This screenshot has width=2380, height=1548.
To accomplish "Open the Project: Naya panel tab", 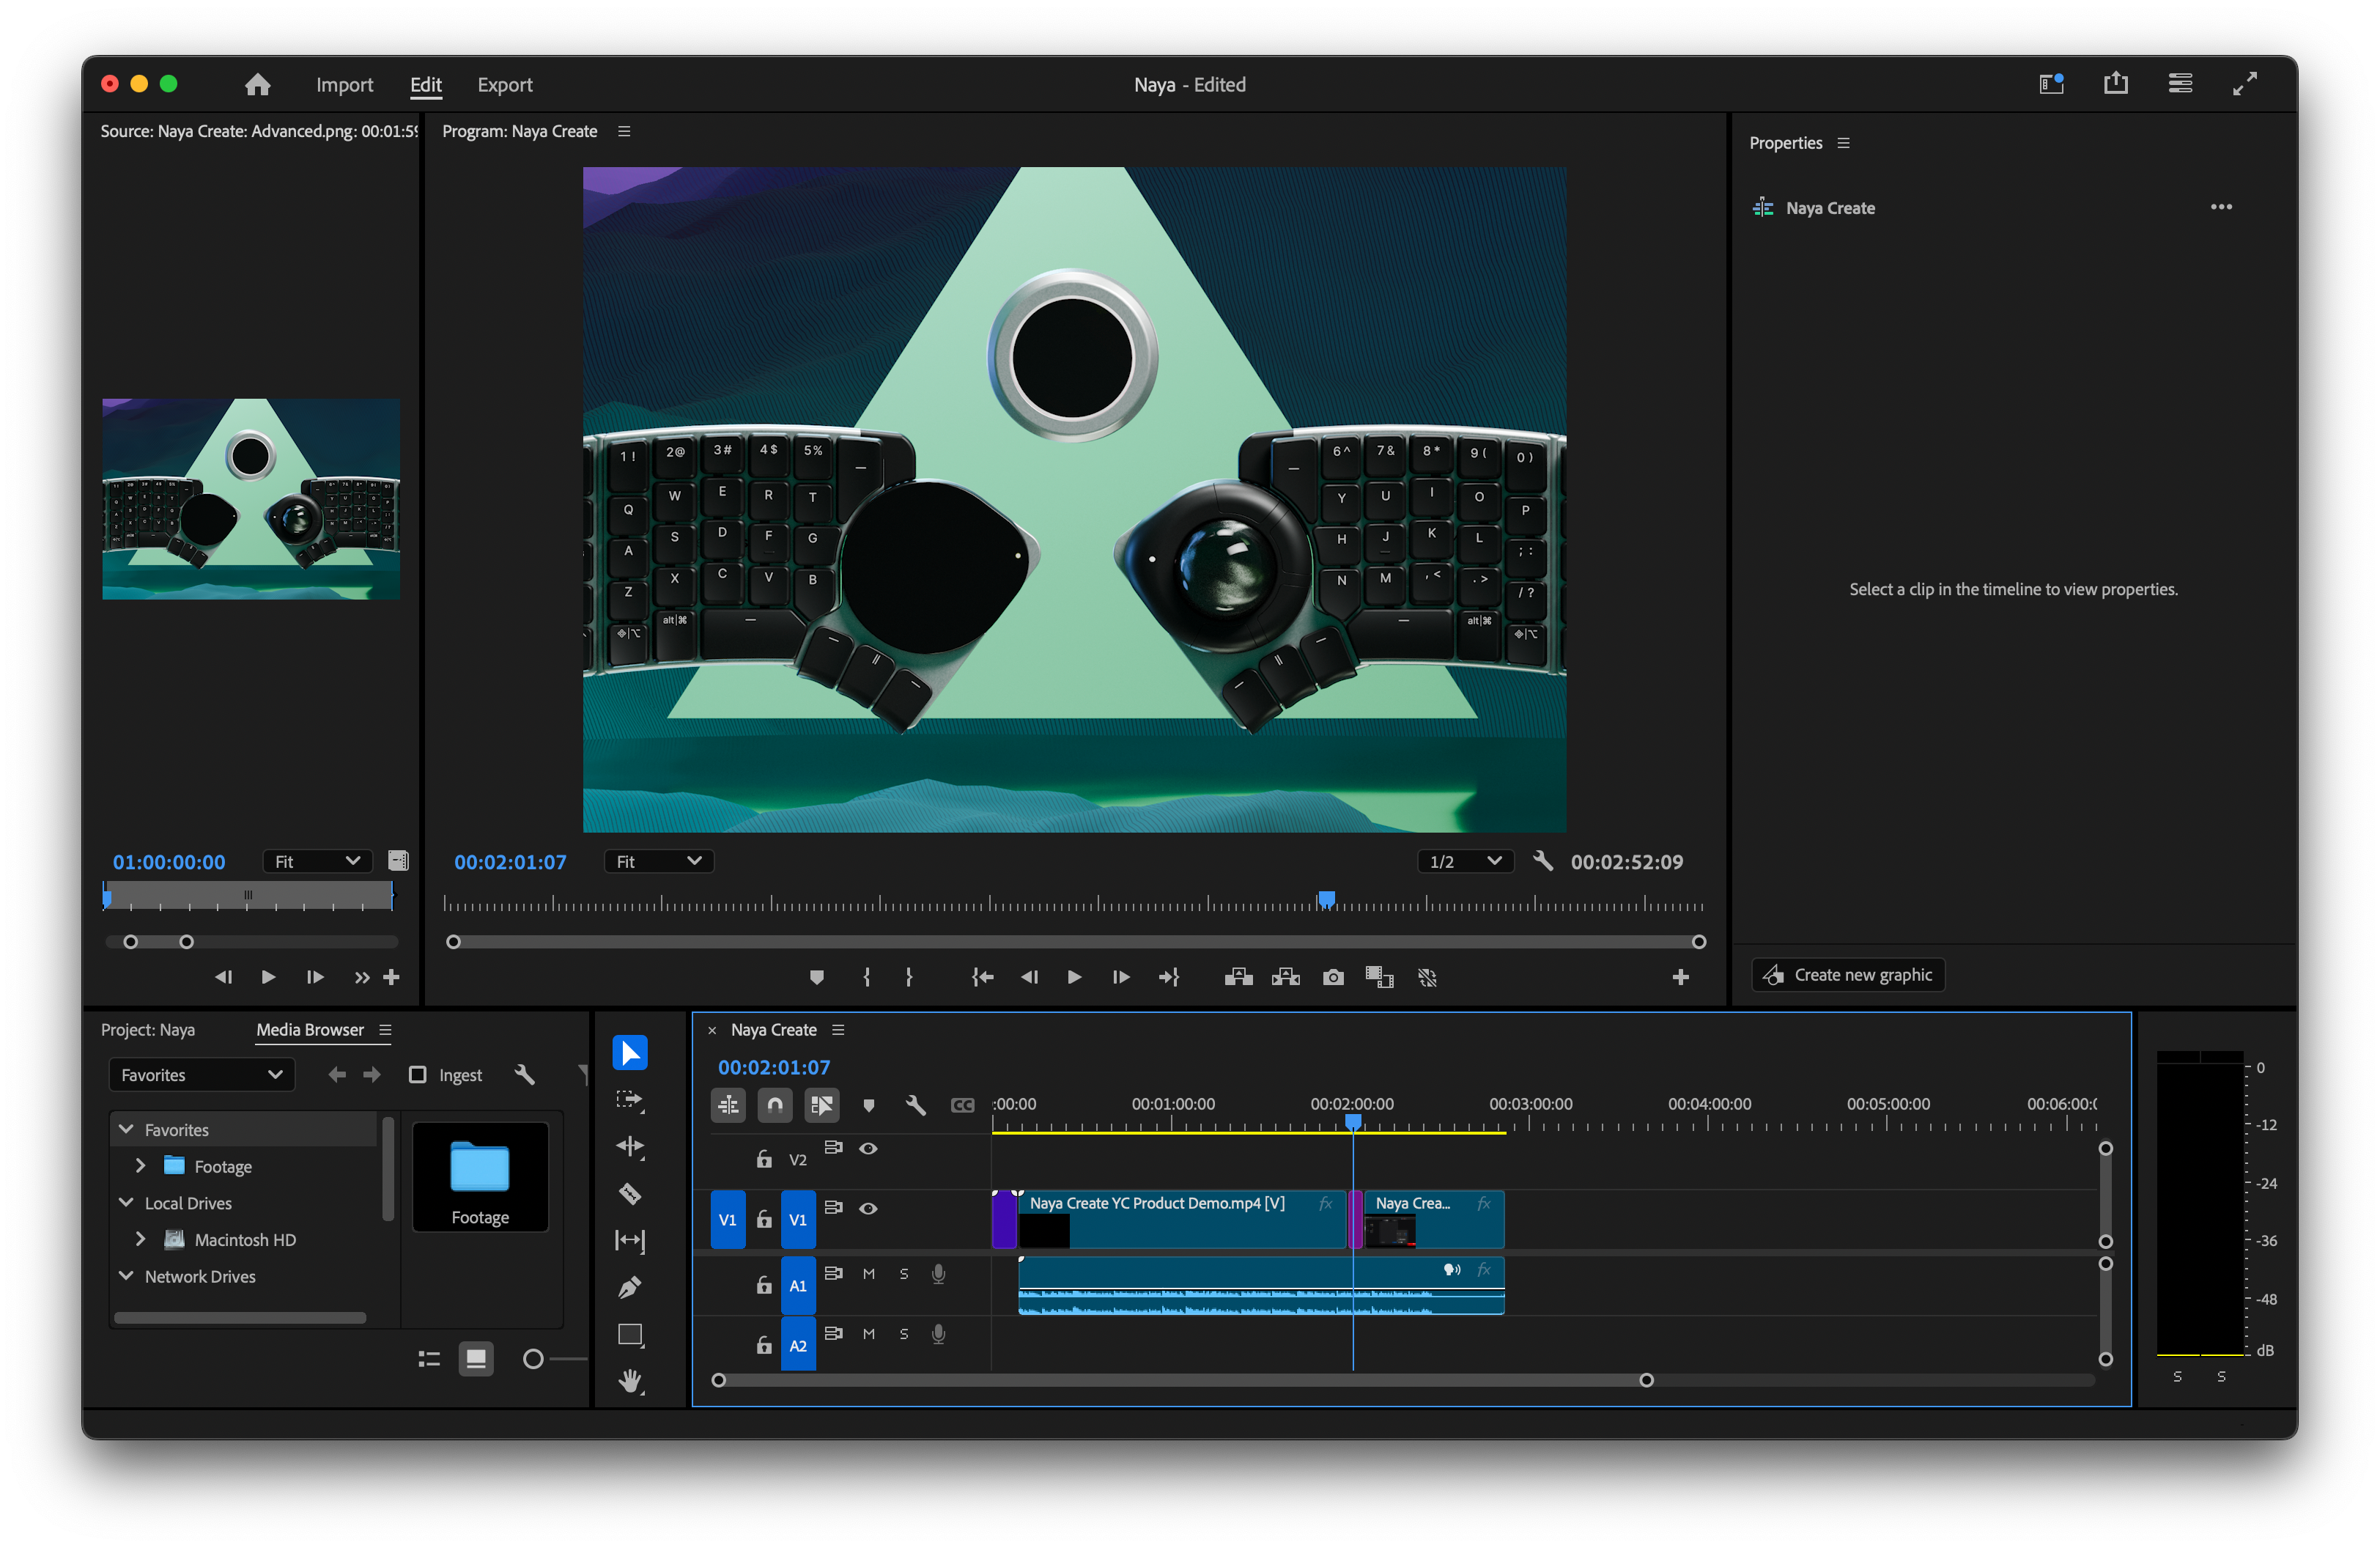I will [x=148, y=1029].
